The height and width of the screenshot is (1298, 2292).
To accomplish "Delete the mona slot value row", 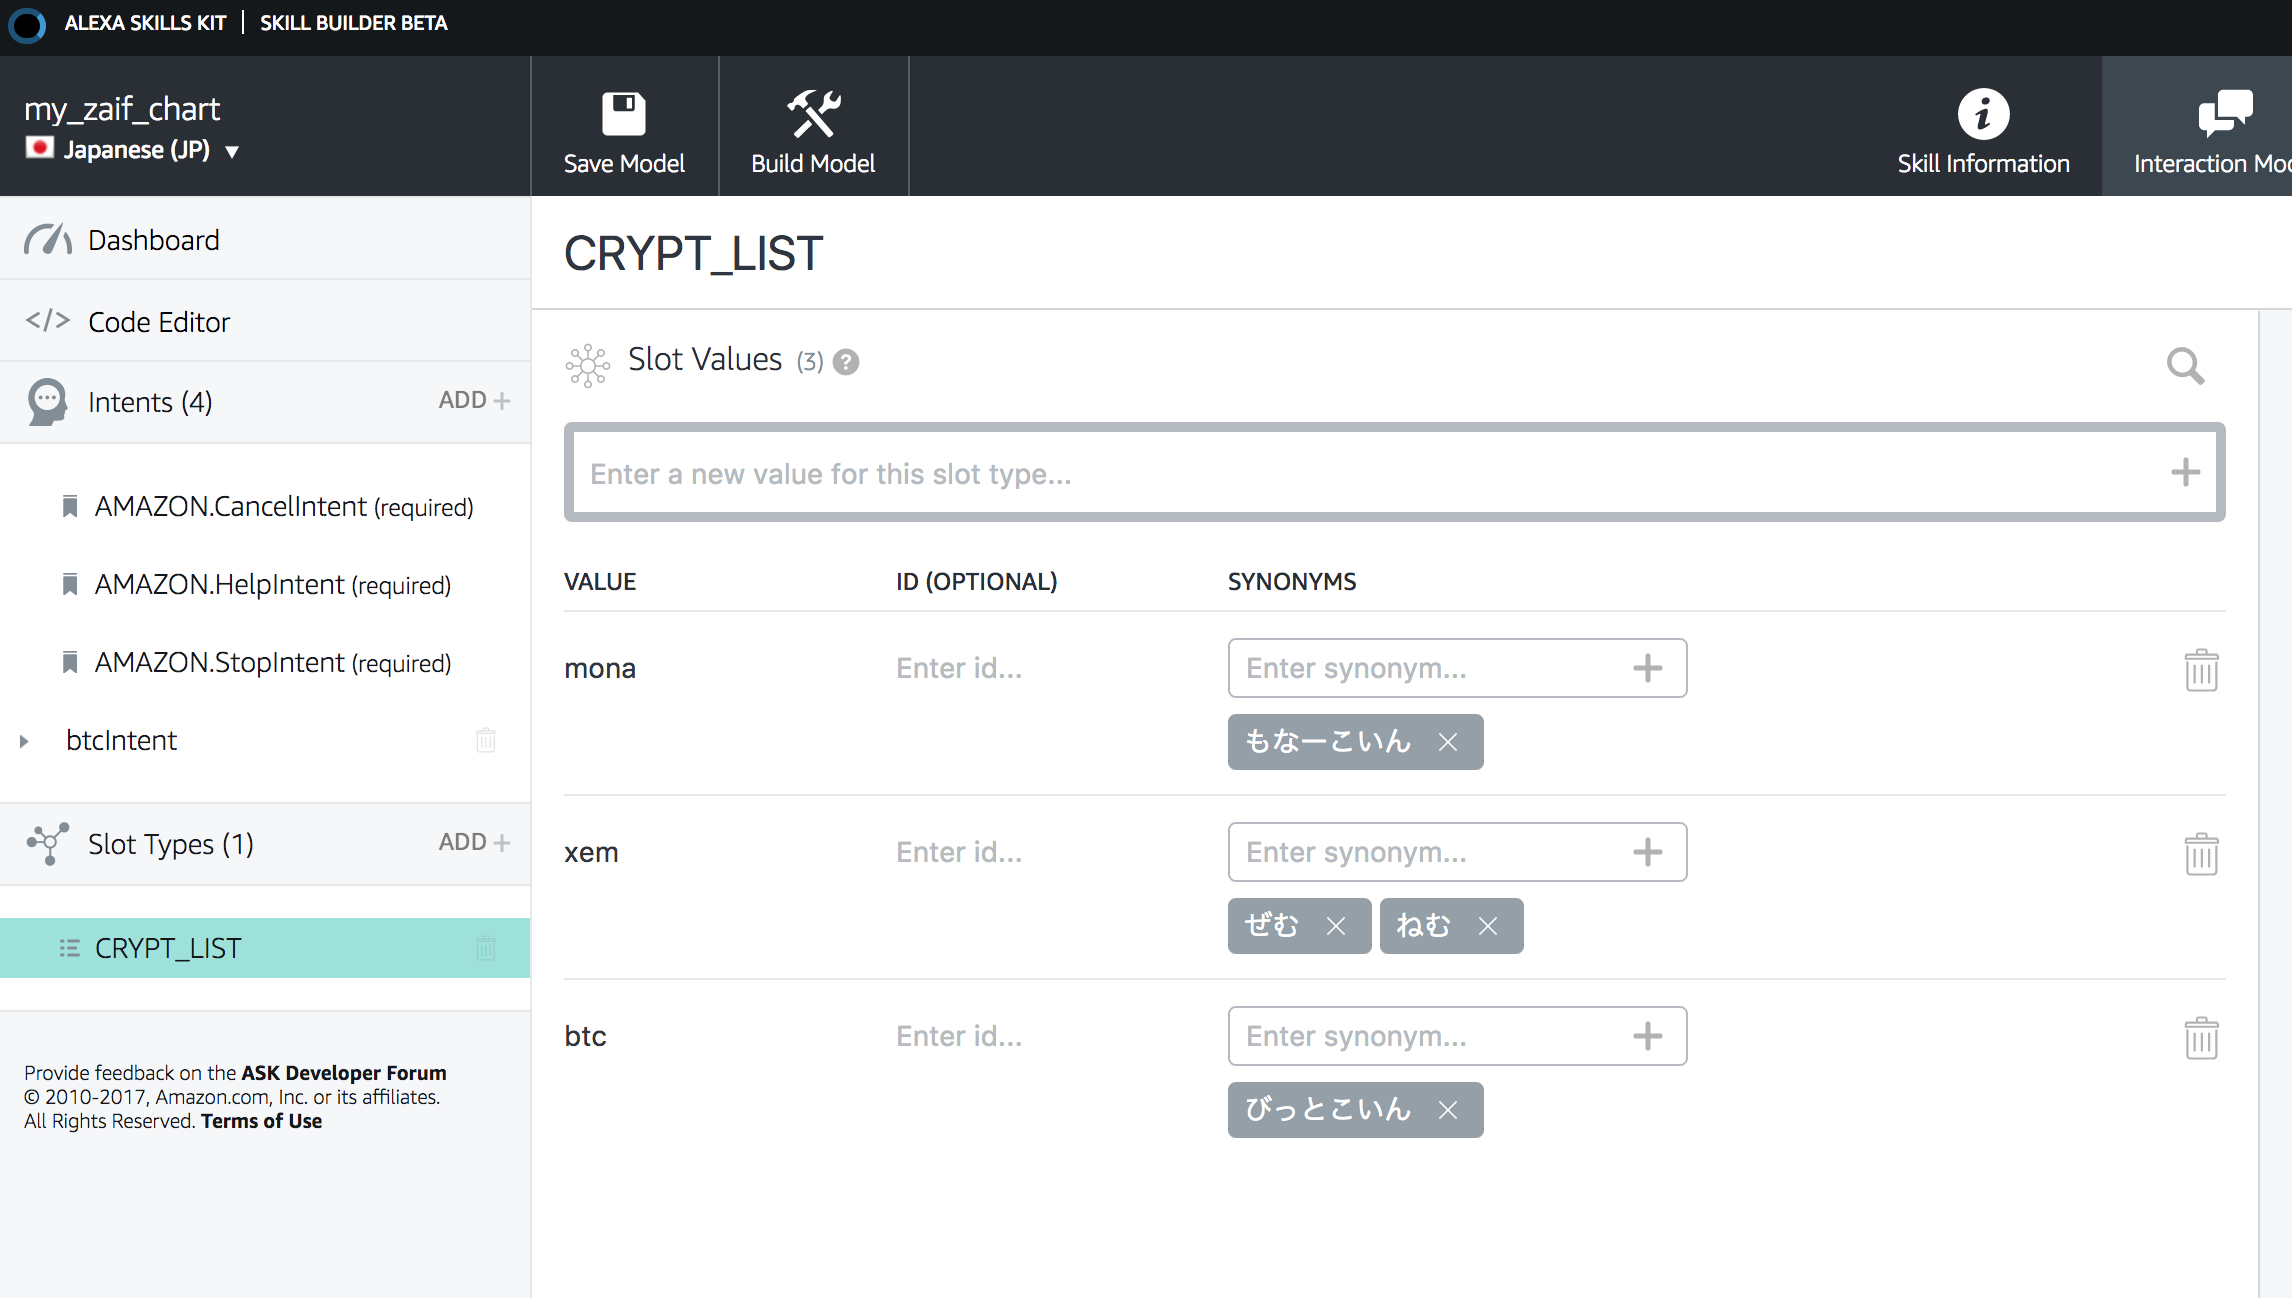I will click(x=2201, y=670).
